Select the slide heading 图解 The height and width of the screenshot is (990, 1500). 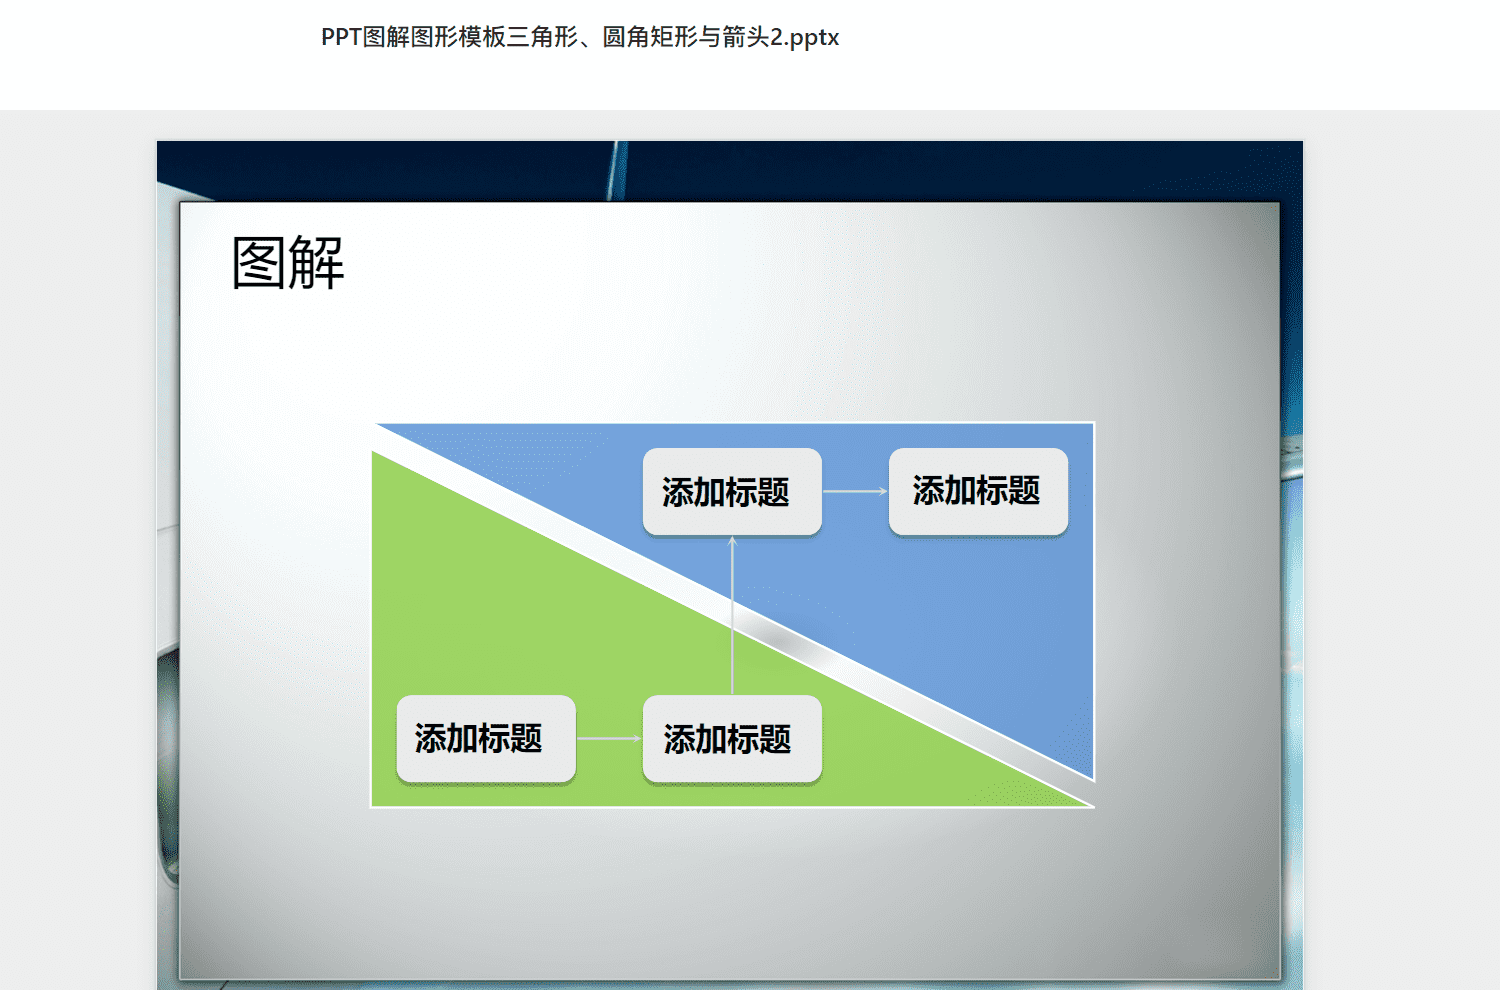click(x=288, y=264)
